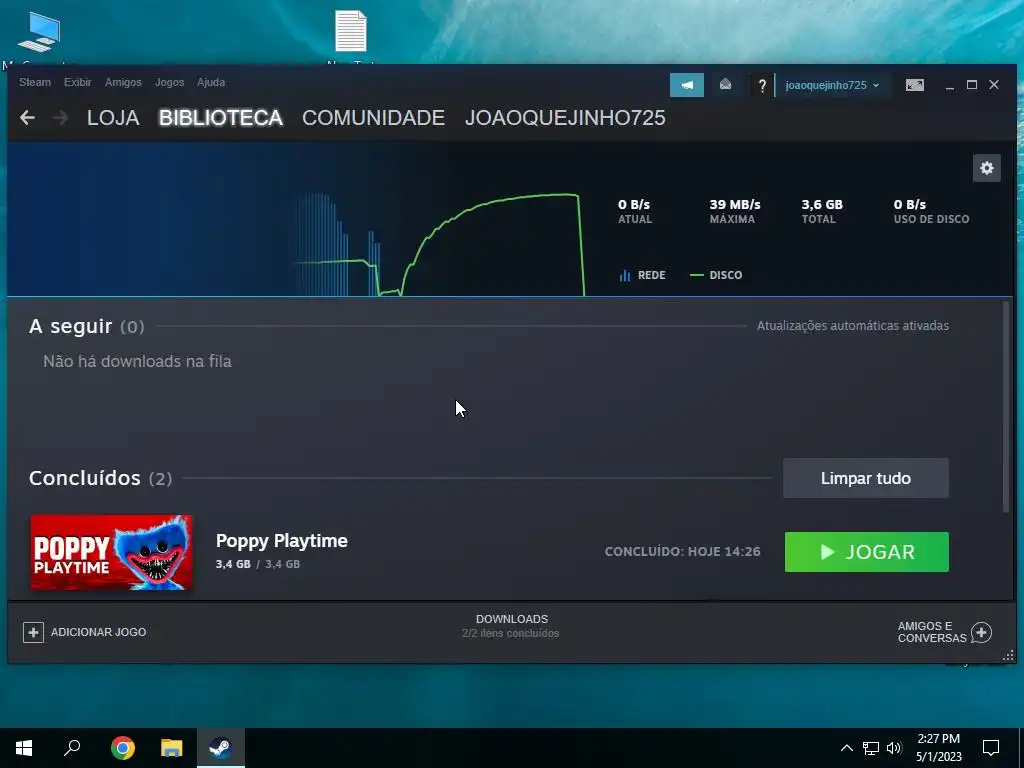Click JOGAR for Poppy Playtime
Screen dimensions: 1024x768
pyautogui.click(x=867, y=552)
